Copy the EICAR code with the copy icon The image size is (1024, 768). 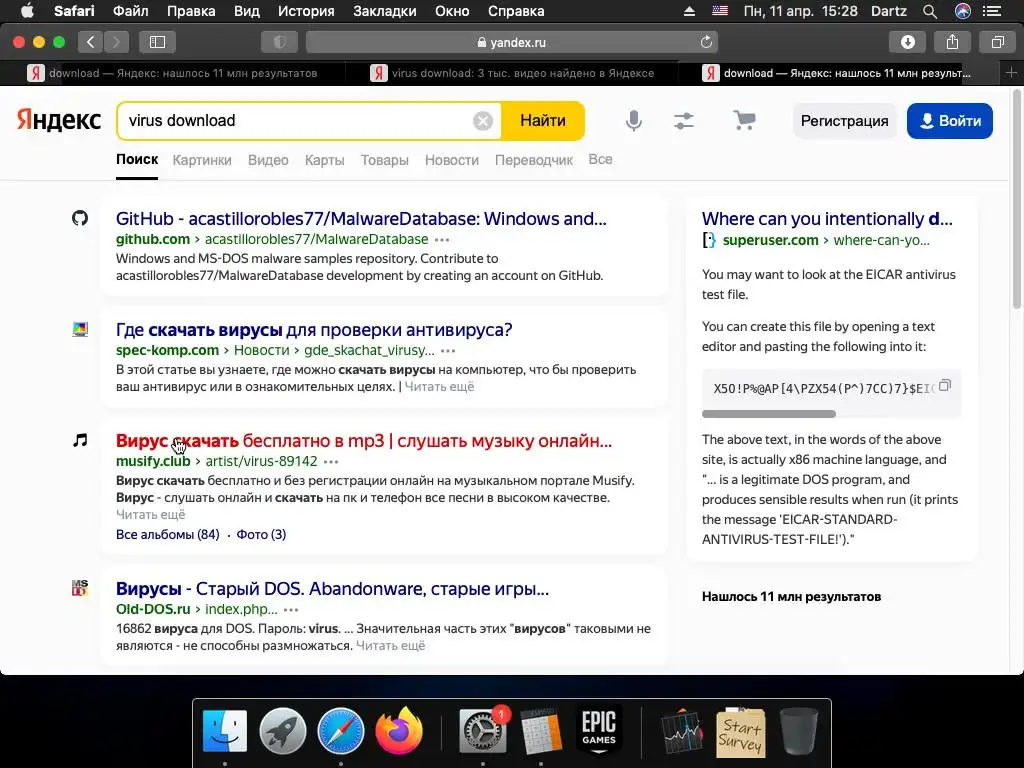(945, 385)
